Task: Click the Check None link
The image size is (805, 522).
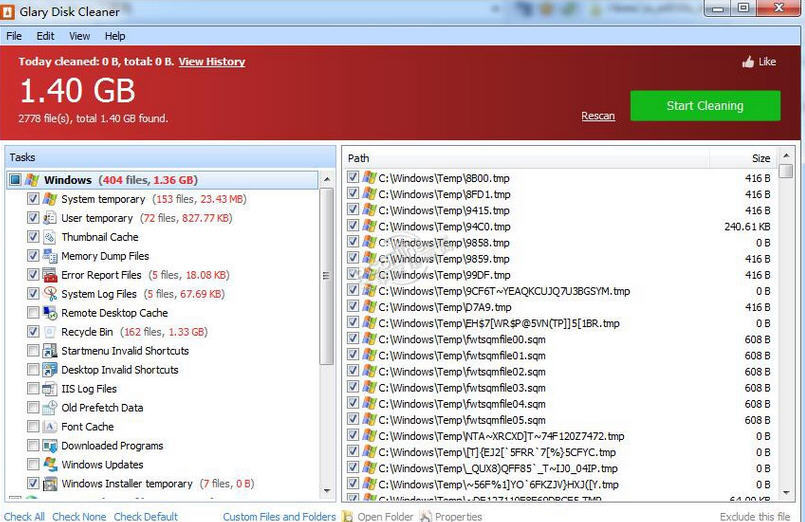Action: [x=79, y=516]
